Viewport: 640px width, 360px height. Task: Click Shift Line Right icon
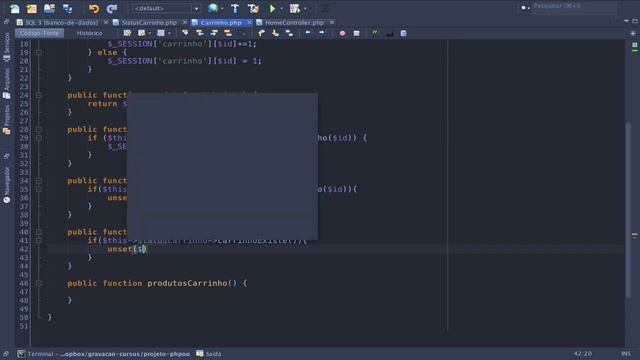click(x=322, y=33)
